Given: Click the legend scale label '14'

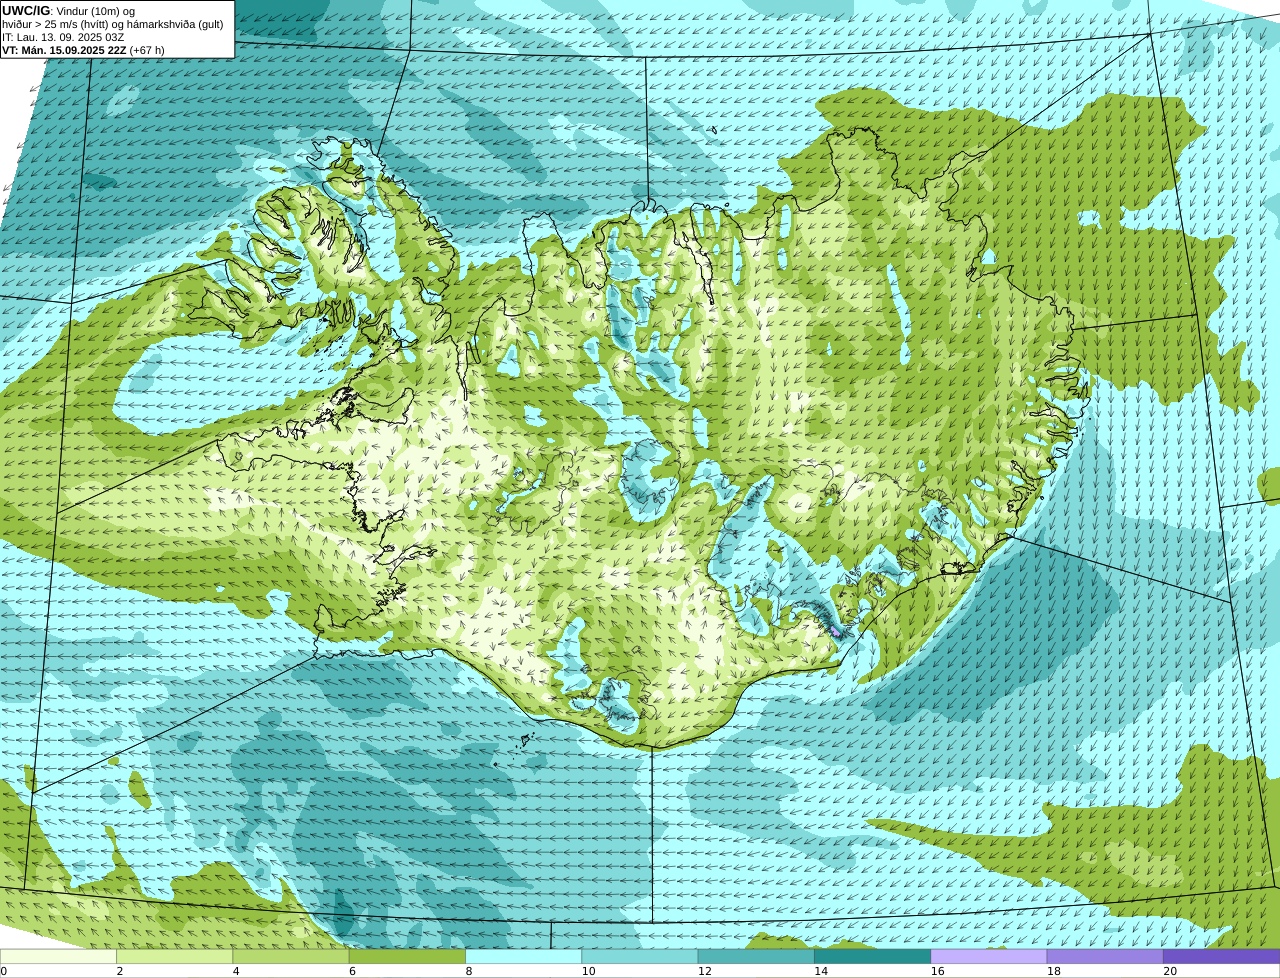Looking at the screenshot, I should [x=821, y=971].
